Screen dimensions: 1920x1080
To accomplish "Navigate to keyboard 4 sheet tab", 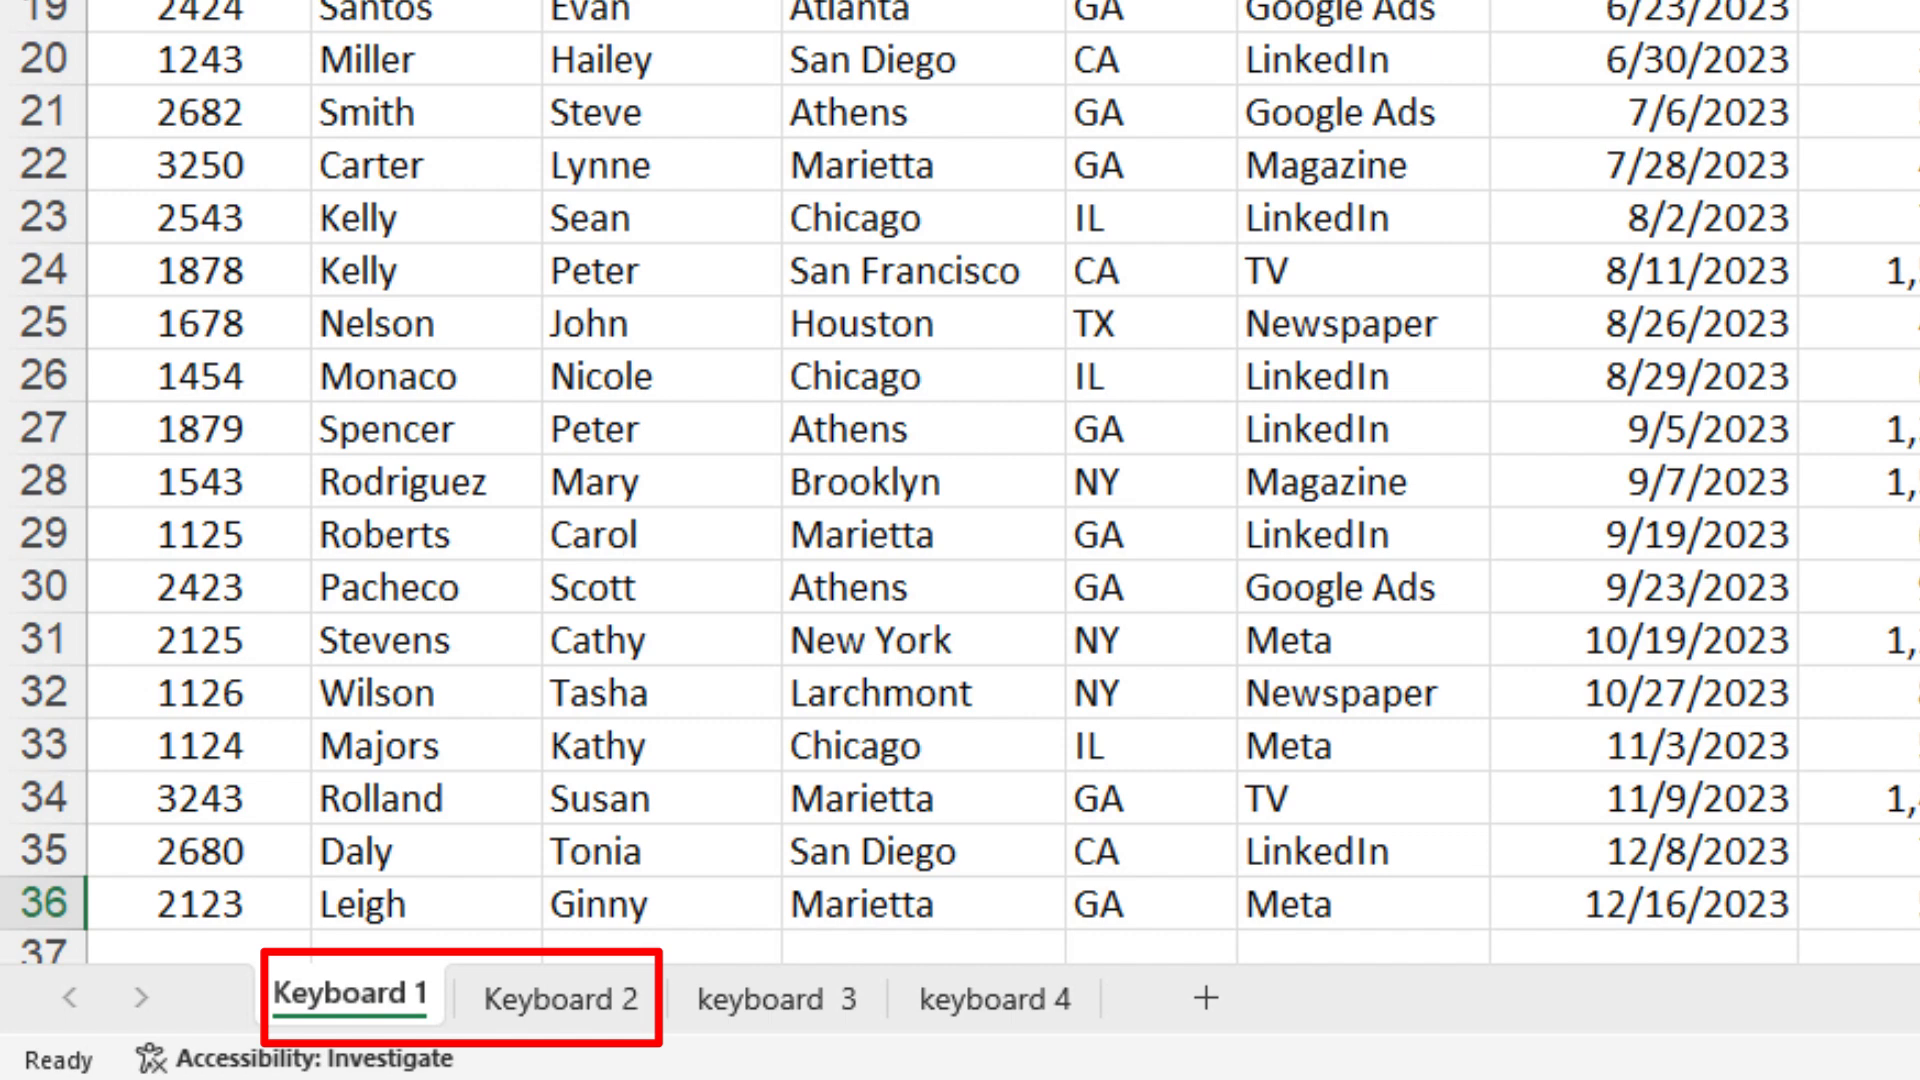I will point(996,998).
